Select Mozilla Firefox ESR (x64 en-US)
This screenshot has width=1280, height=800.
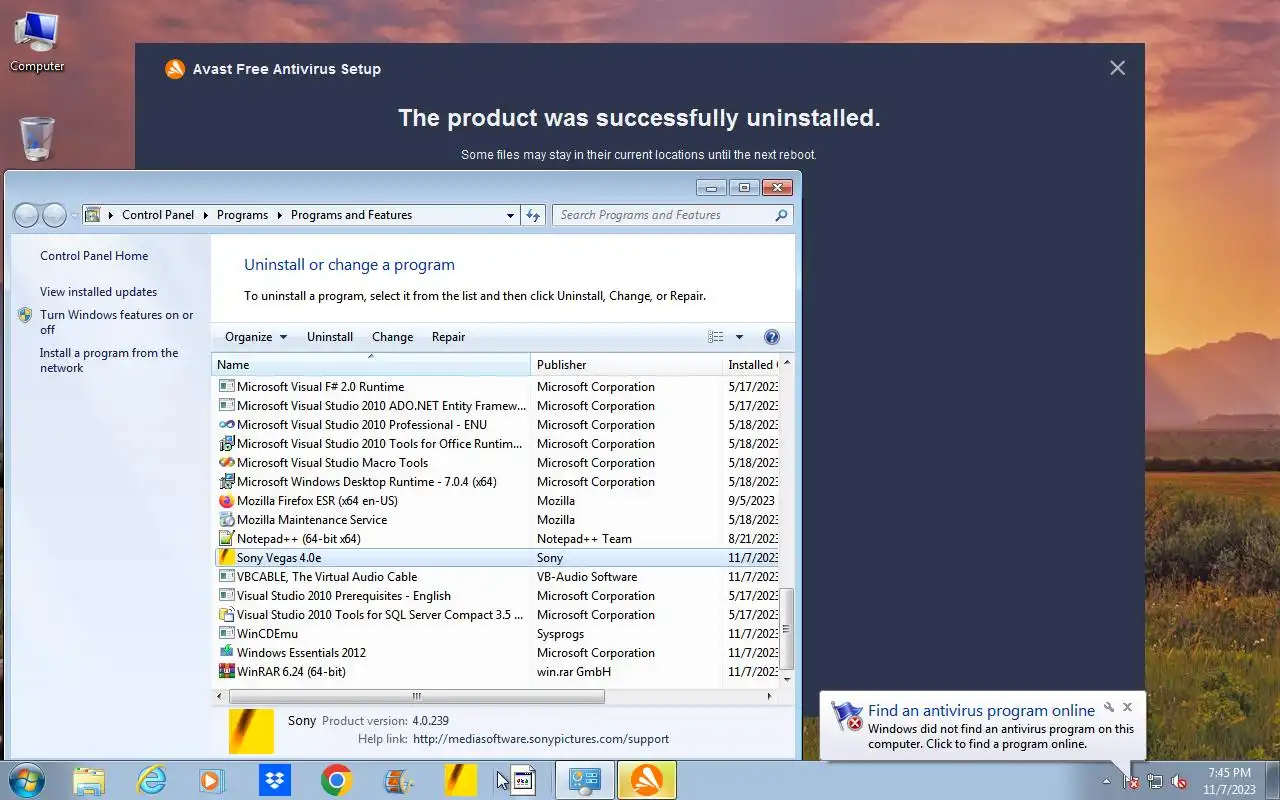(x=497, y=501)
